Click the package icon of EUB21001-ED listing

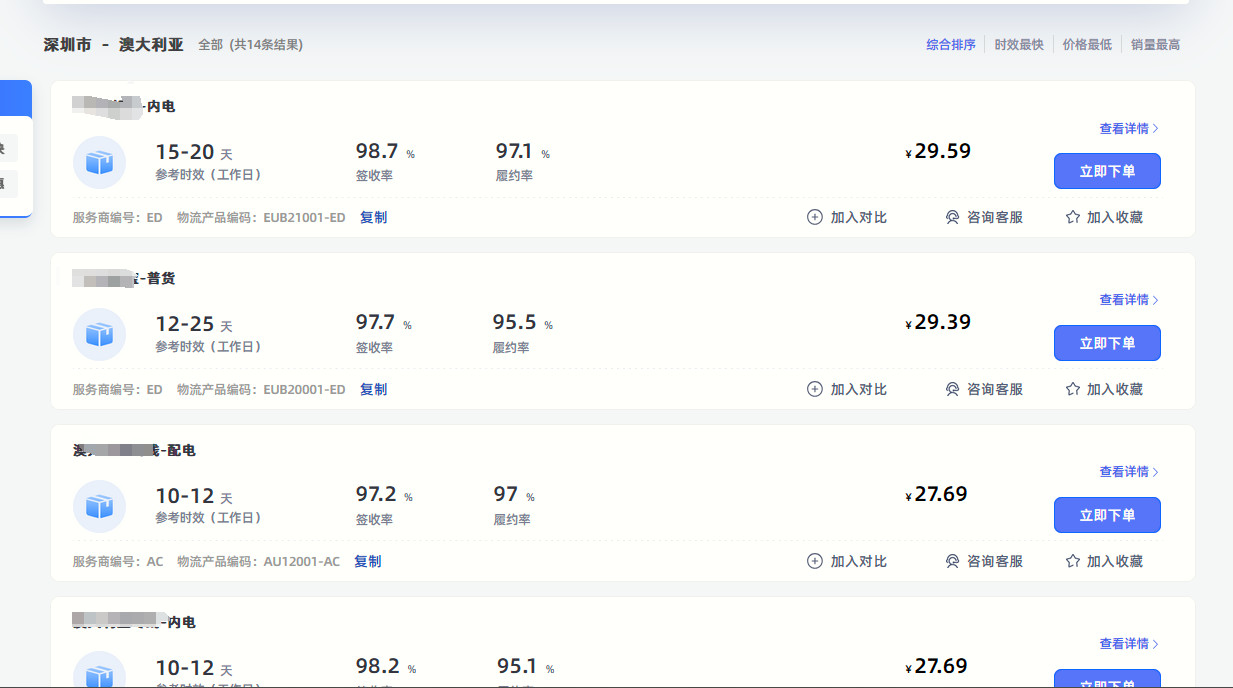pos(99,162)
